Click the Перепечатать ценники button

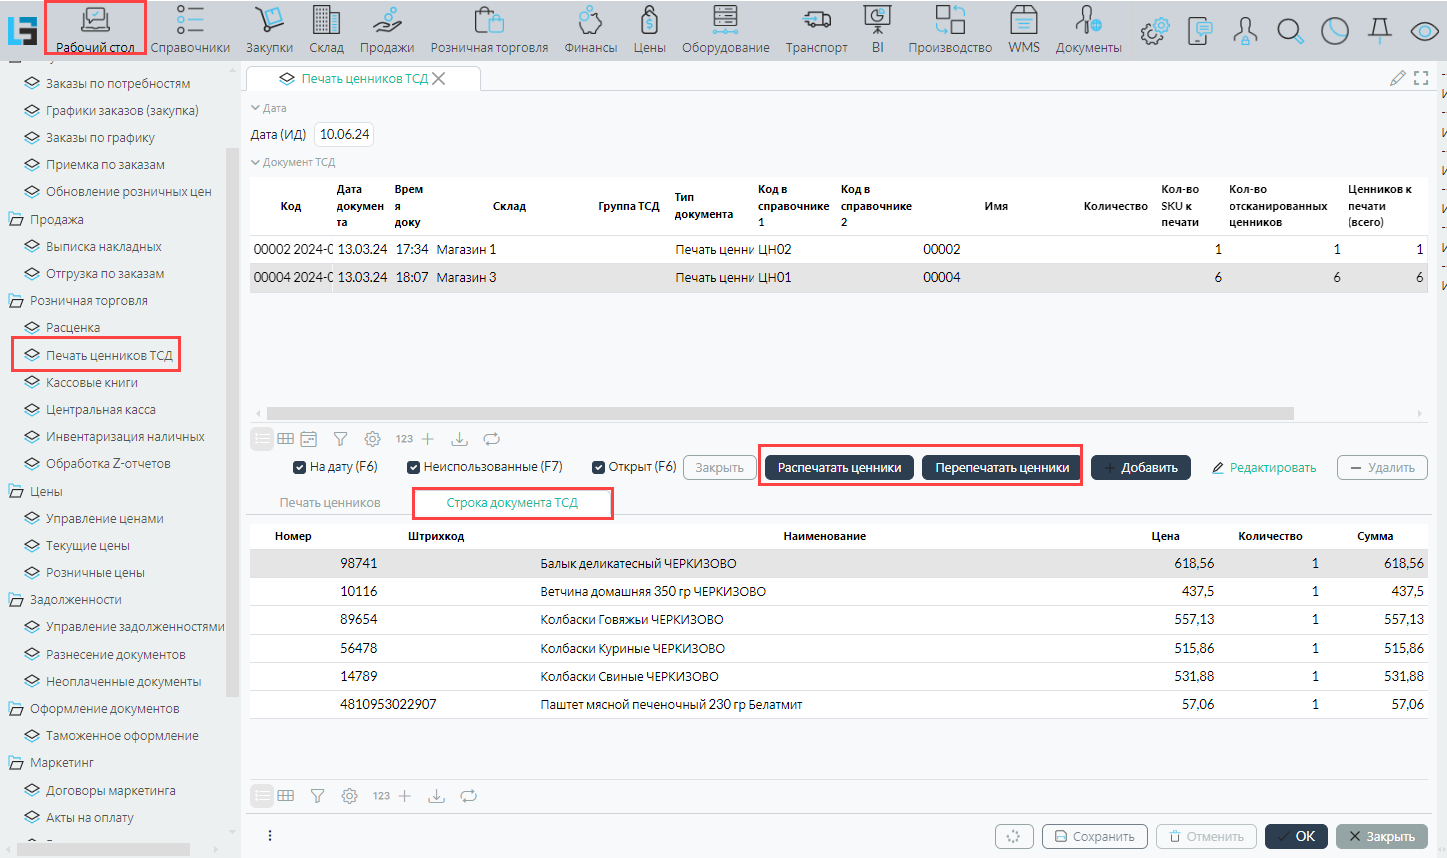click(x=1001, y=468)
